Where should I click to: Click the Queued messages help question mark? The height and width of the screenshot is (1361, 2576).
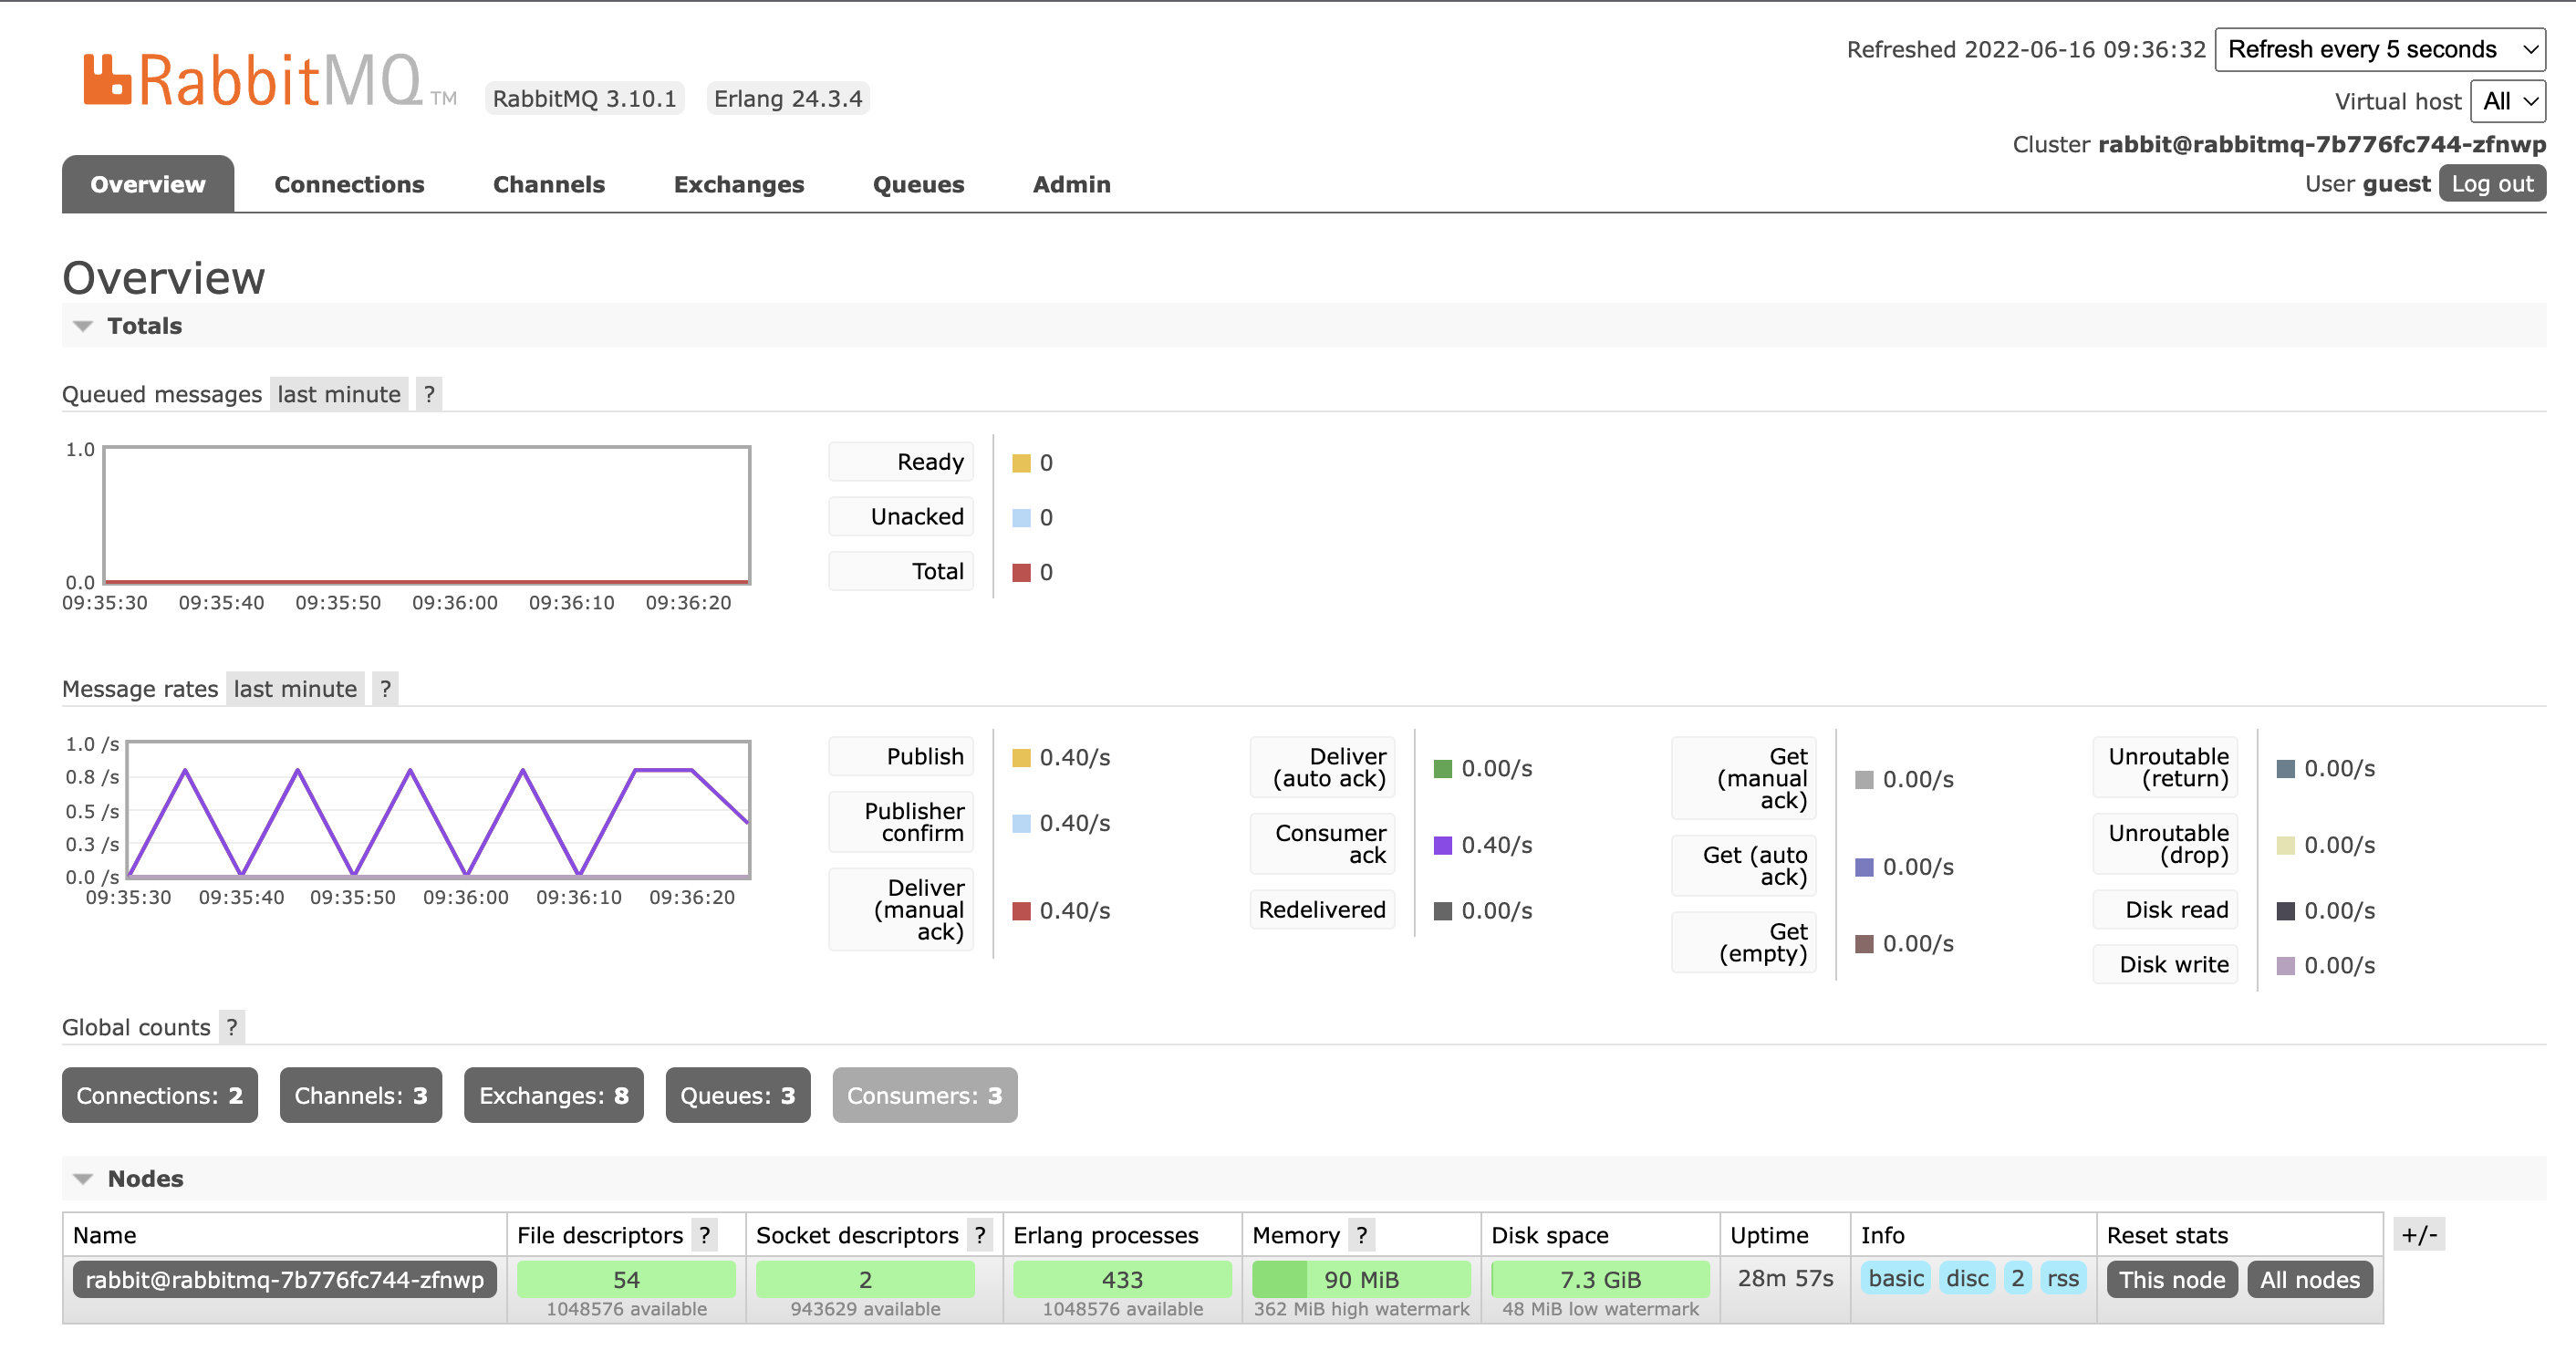(x=429, y=394)
